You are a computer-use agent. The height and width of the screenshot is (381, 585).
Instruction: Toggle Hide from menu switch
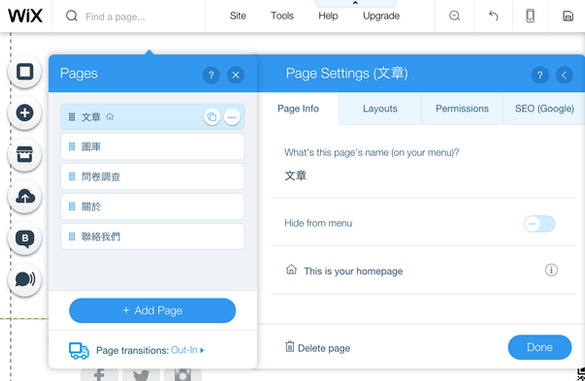click(x=539, y=224)
